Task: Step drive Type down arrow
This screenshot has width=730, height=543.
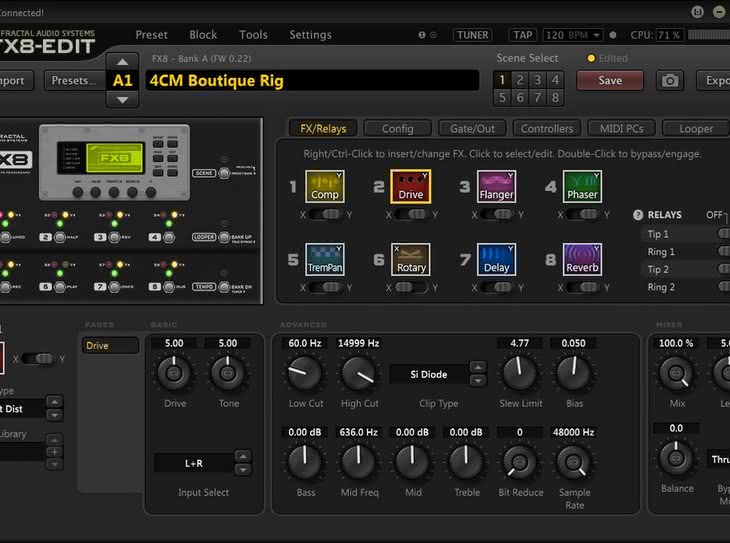Action: (x=54, y=415)
